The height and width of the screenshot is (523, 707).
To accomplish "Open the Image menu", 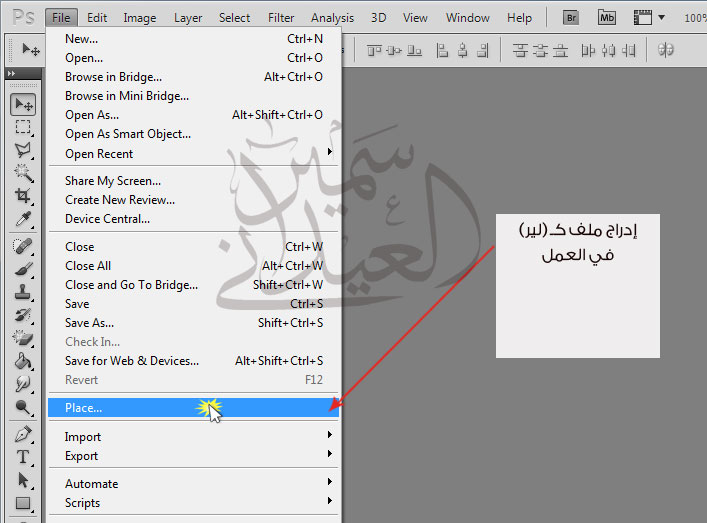I will tap(140, 18).
